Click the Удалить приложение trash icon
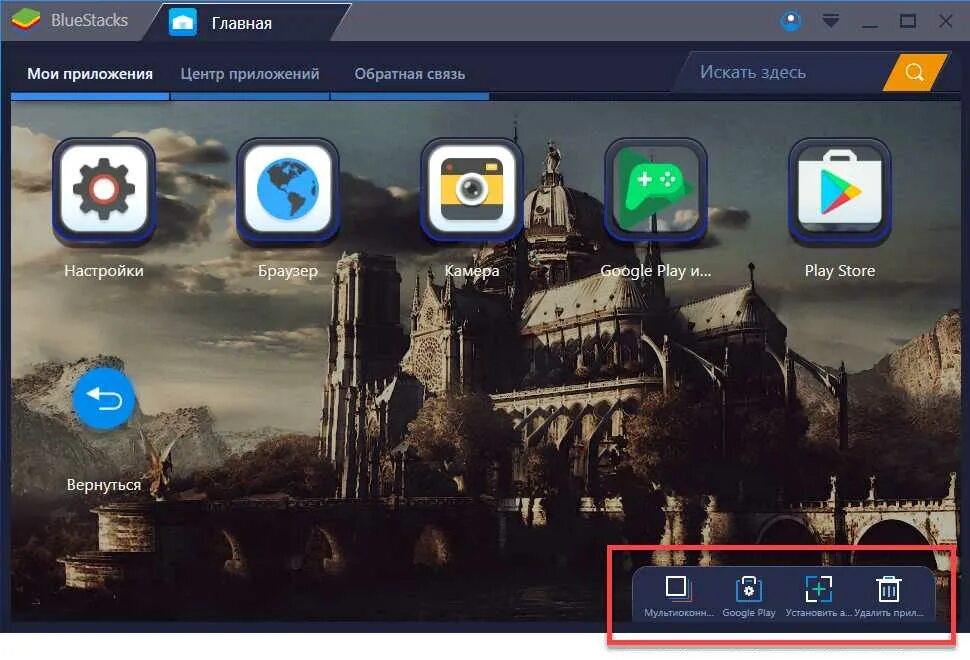This screenshot has height=660, width=970. click(889, 589)
